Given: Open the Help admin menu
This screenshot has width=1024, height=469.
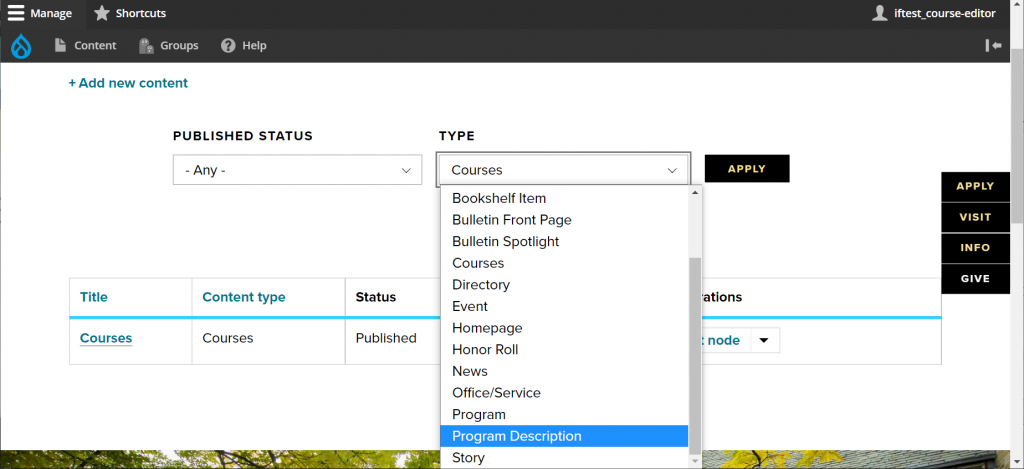Looking at the screenshot, I should [244, 46].
